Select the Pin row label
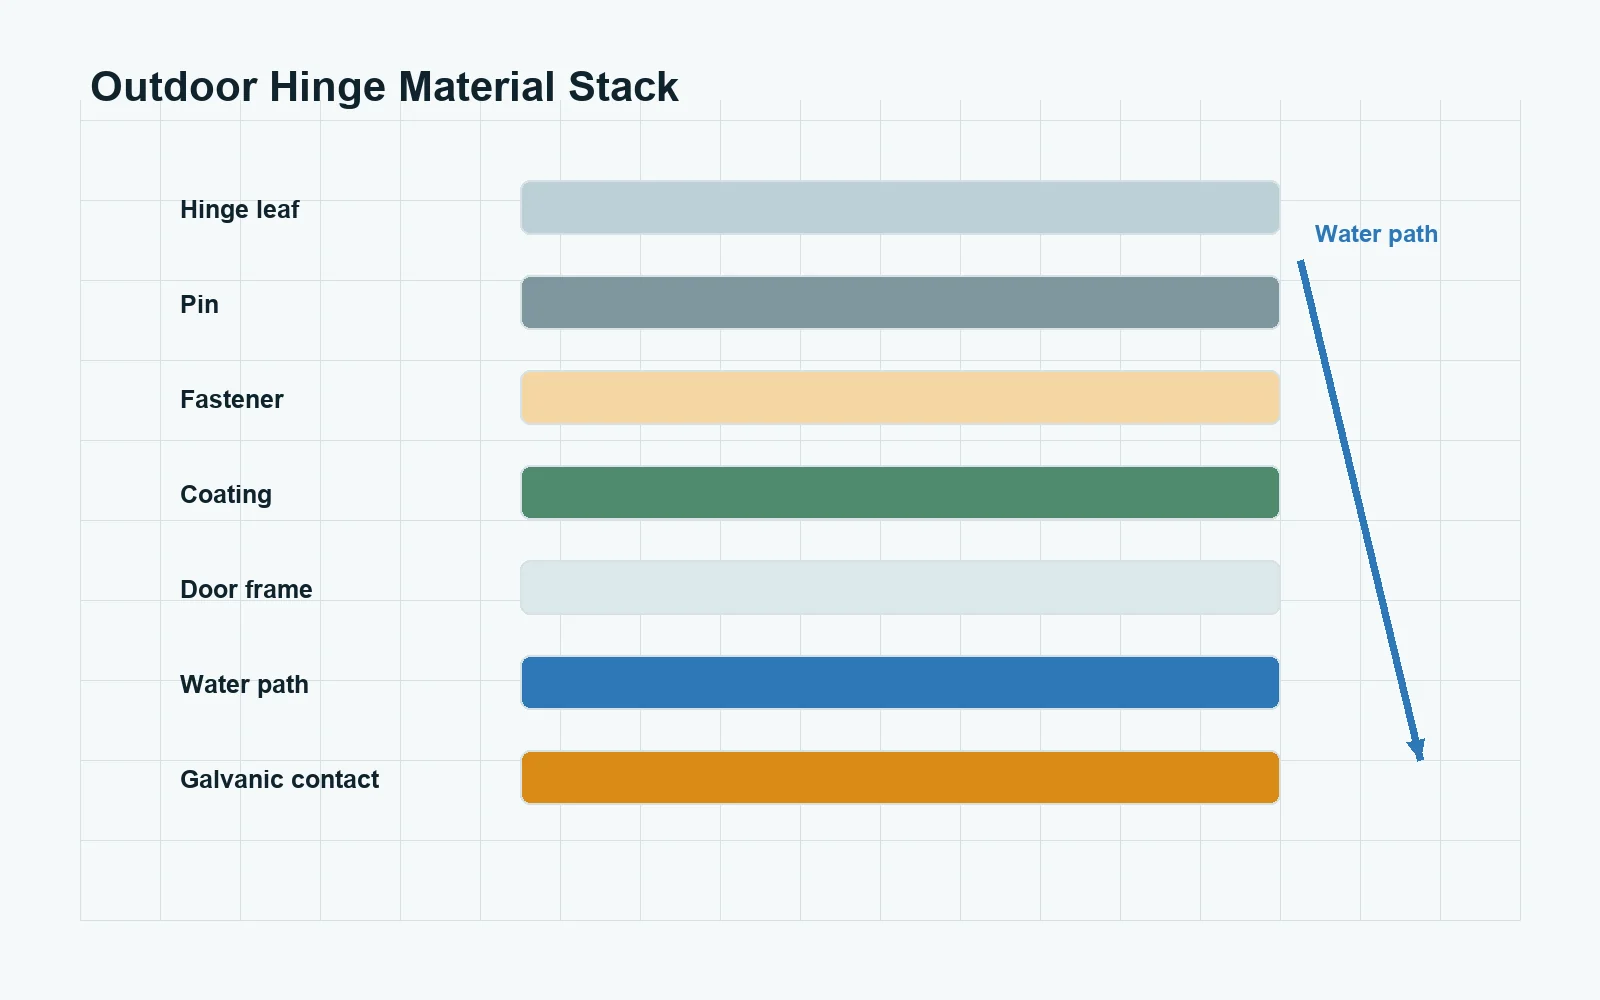 click(x=199, y=305)
